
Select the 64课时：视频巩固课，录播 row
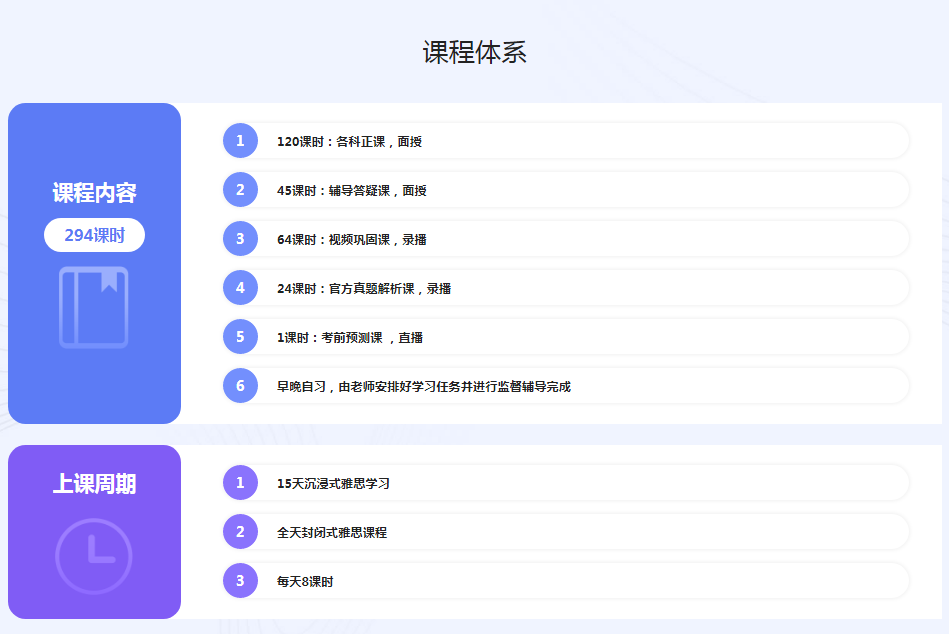[351, 240]
